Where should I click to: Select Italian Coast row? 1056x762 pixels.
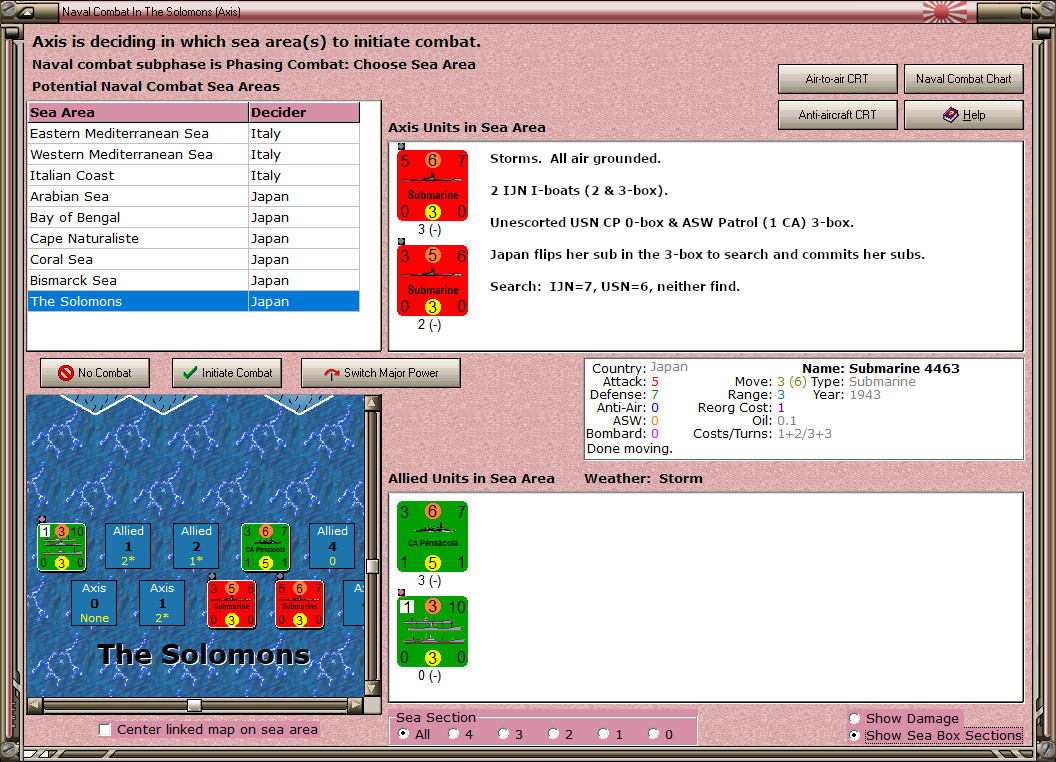tap(193, 175)
